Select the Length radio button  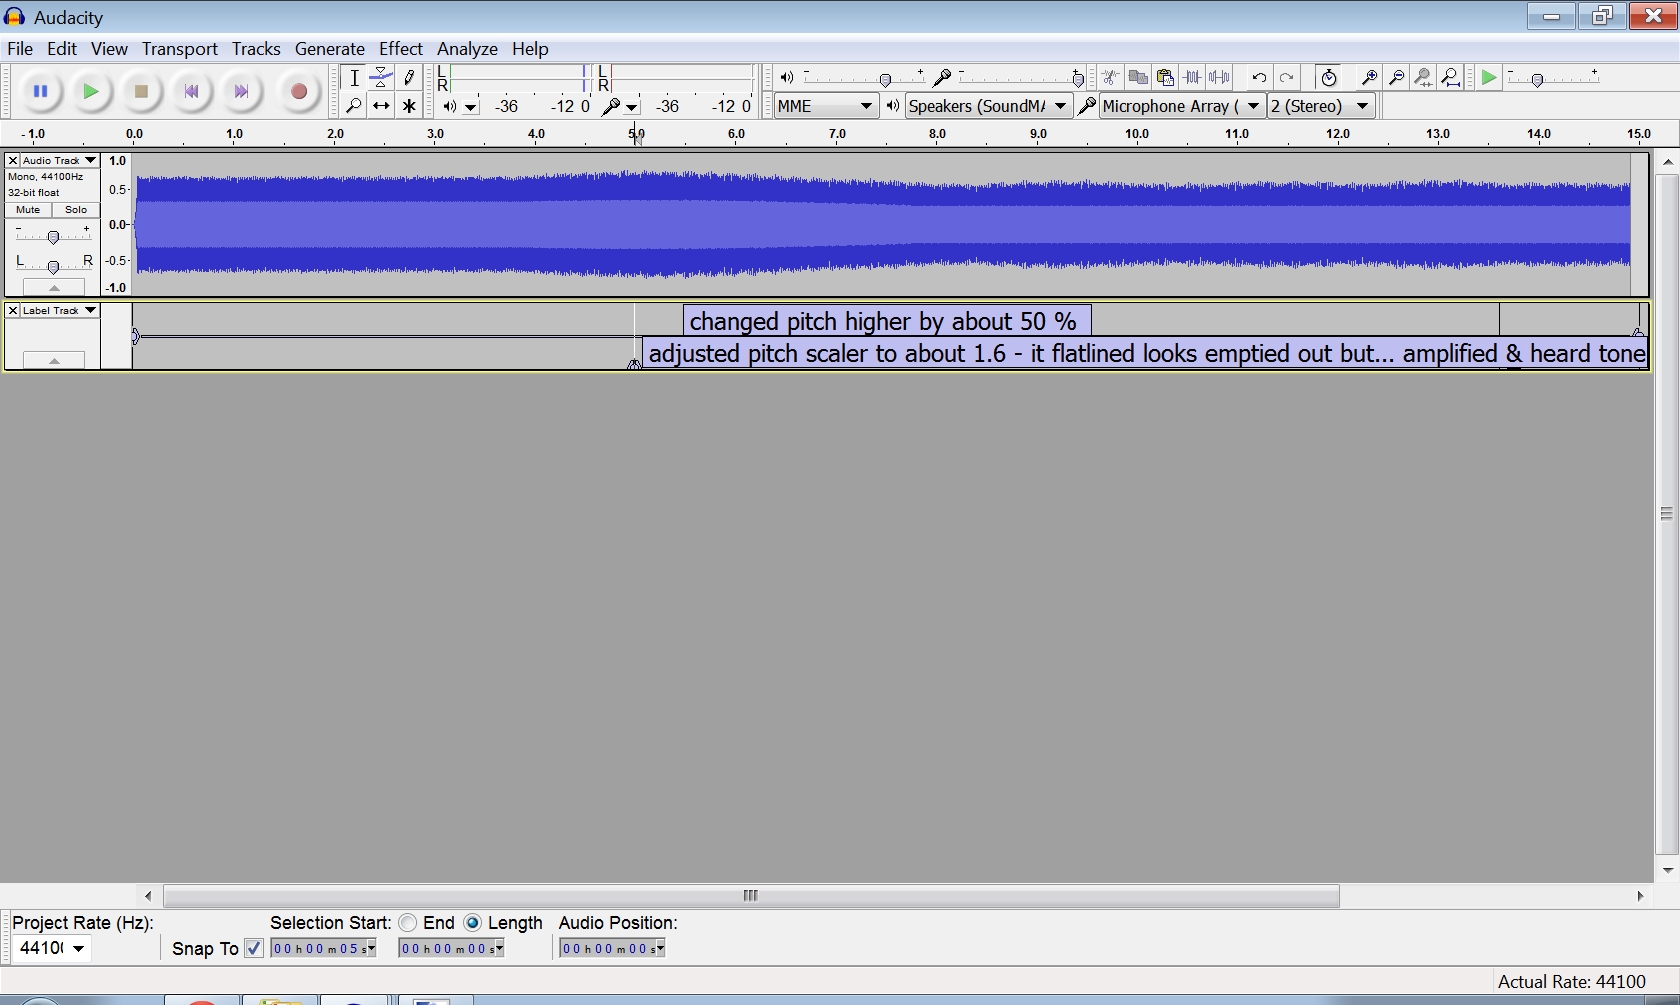pyautogui.click(x=473, y=923)
